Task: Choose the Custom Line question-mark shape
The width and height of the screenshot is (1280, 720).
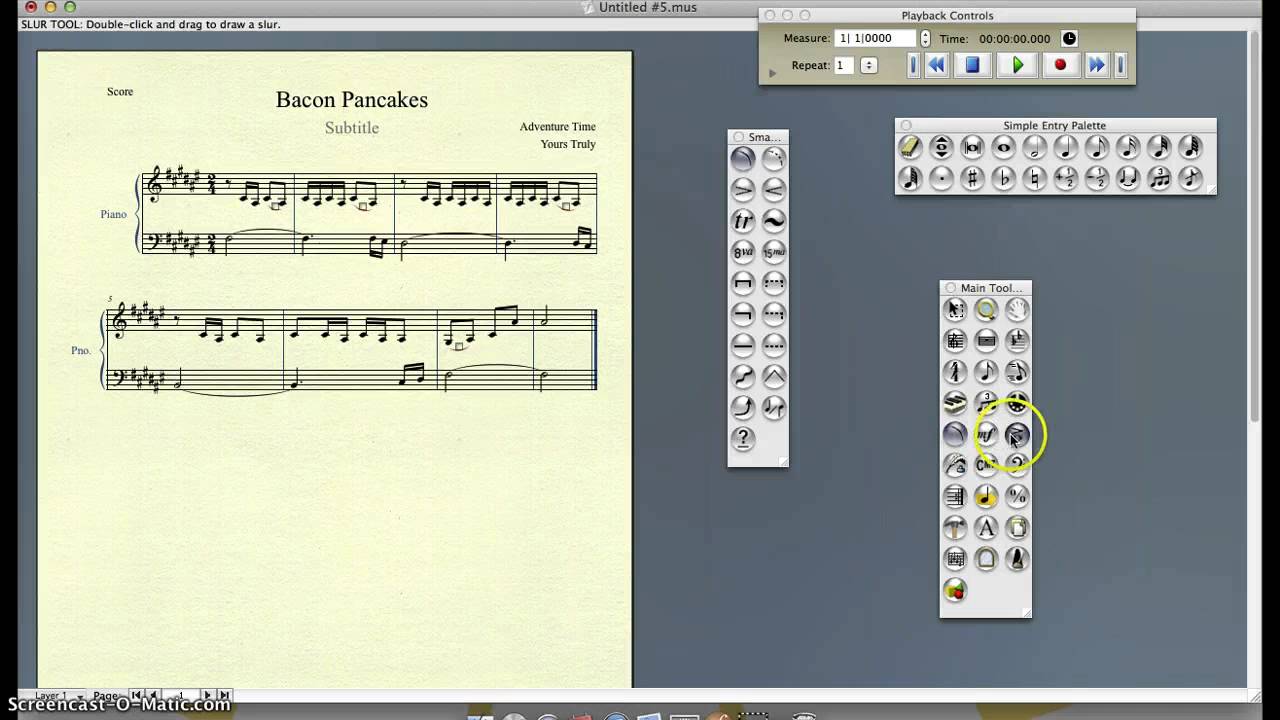Action: tap(743, 438)
